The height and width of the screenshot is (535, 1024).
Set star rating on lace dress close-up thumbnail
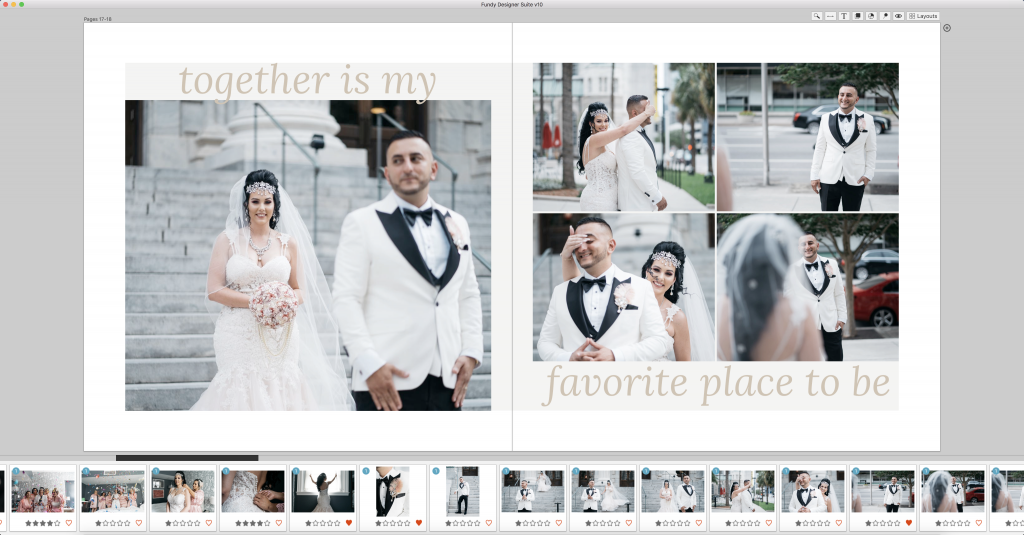[x=252, y=523]
